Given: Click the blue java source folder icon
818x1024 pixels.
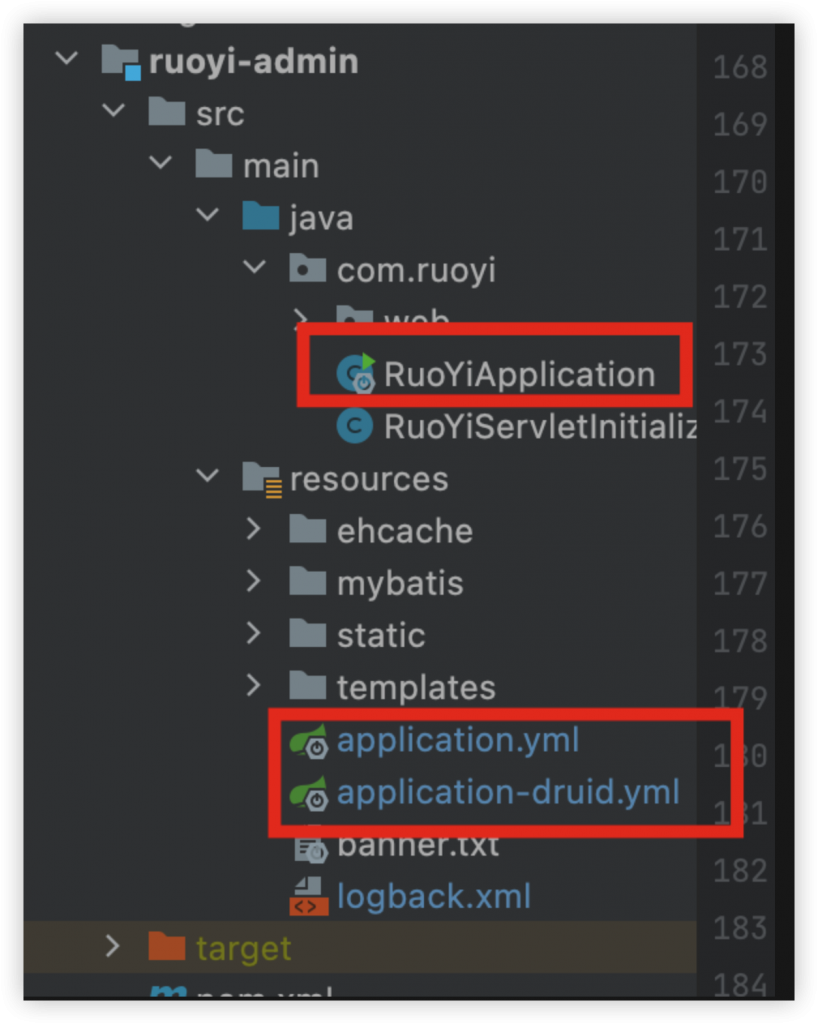Looking at the screenshot, I should 261,217.
